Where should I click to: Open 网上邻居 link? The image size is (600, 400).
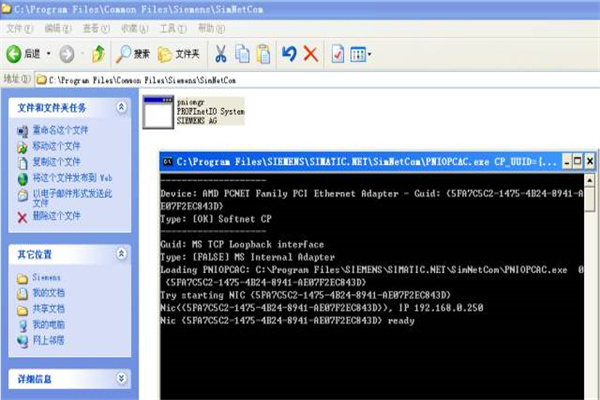click(x=48, y=340)
